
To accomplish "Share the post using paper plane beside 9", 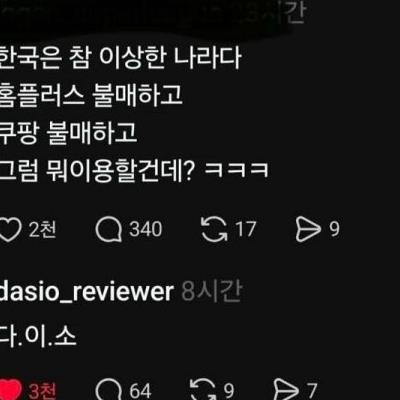I will (x=308, y=229).
